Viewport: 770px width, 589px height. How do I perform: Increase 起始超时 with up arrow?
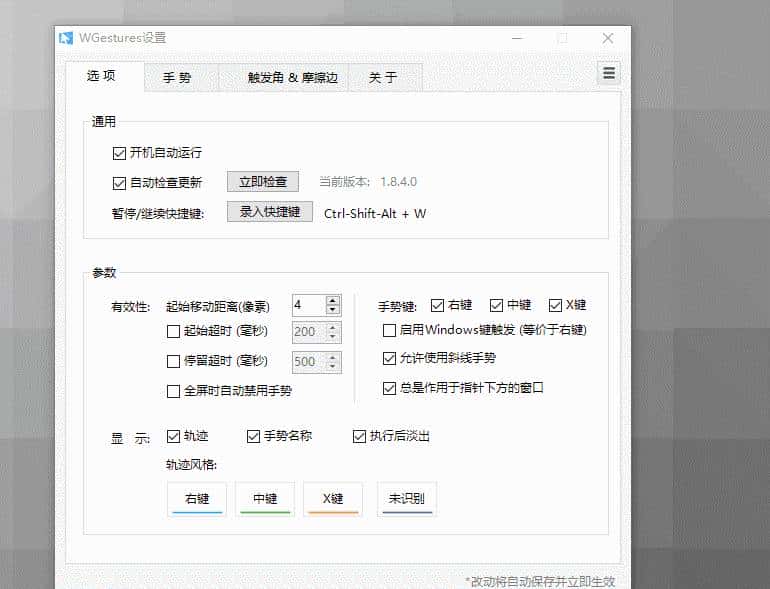(333, 327)
